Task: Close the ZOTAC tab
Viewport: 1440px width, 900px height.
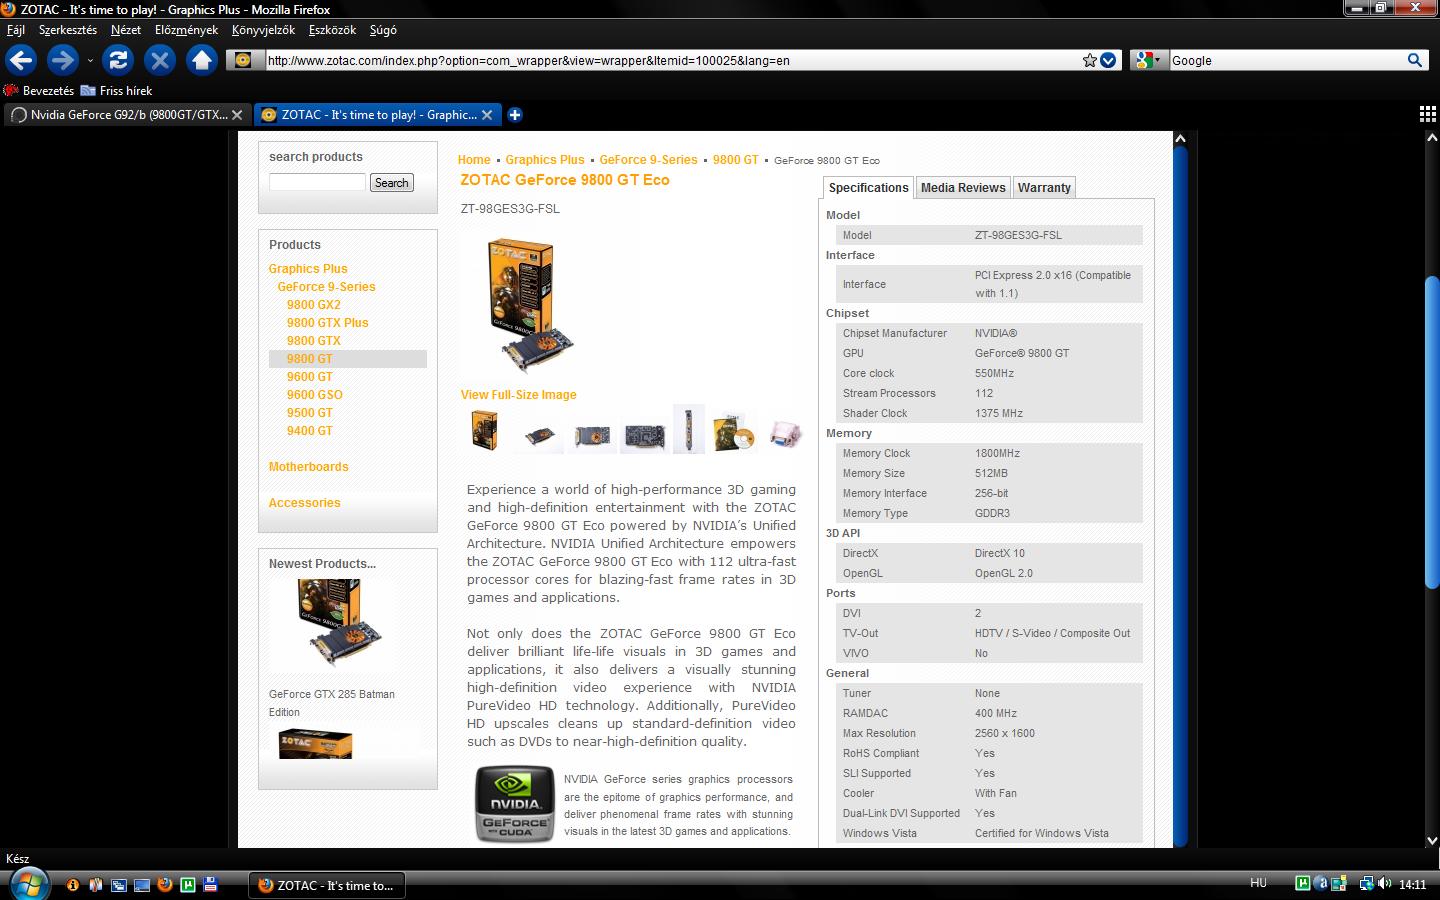Action: click(487, 115)
